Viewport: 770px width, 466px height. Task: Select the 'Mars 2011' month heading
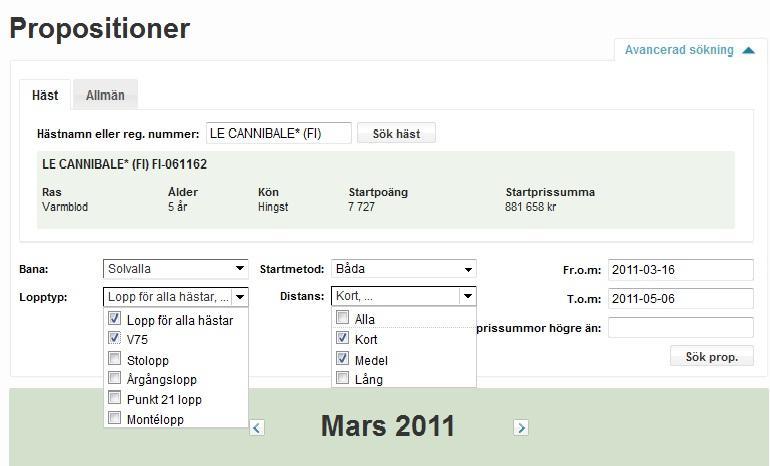point(388,426)
